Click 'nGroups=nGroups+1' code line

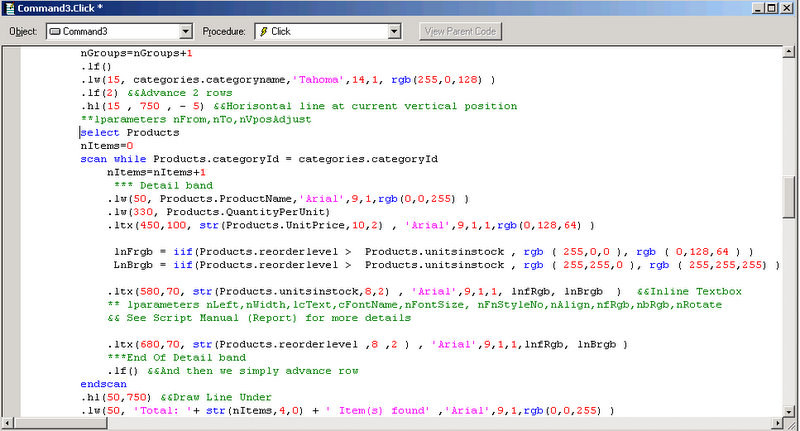(x=136, y=53)
